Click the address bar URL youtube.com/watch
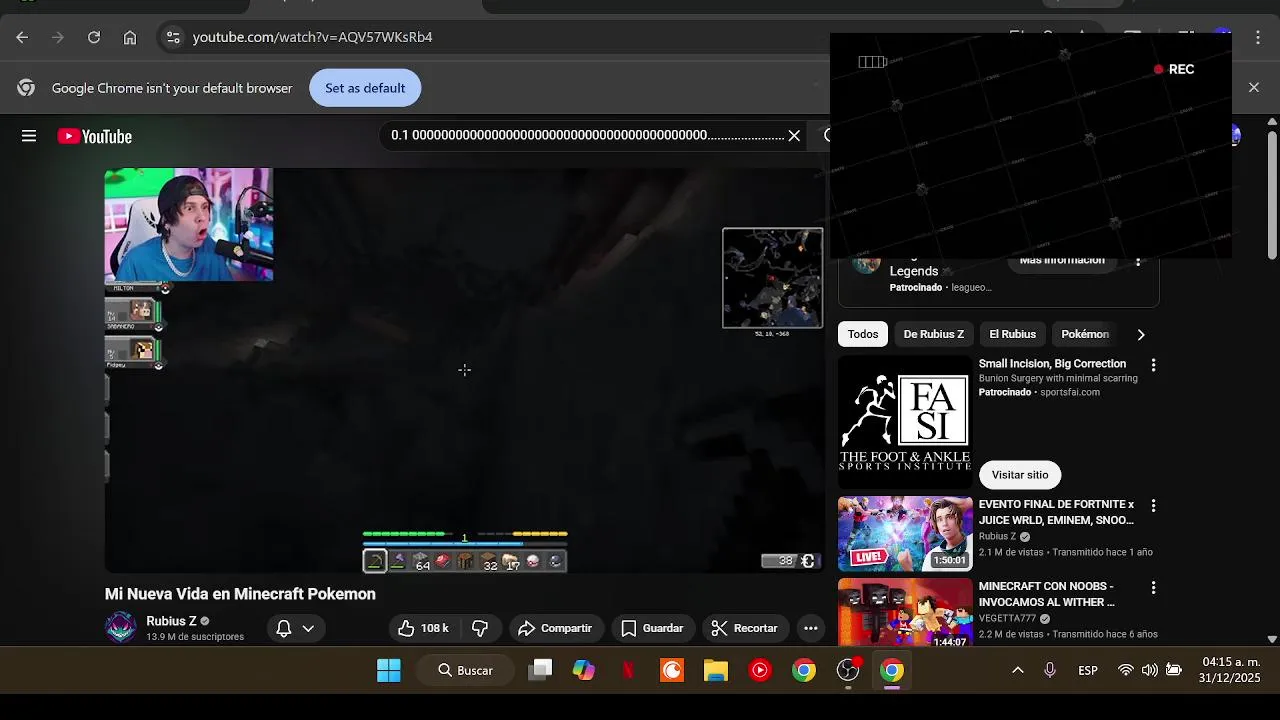Image resolution: width=1280 pixels, height=720 pixels. point(312,37)
